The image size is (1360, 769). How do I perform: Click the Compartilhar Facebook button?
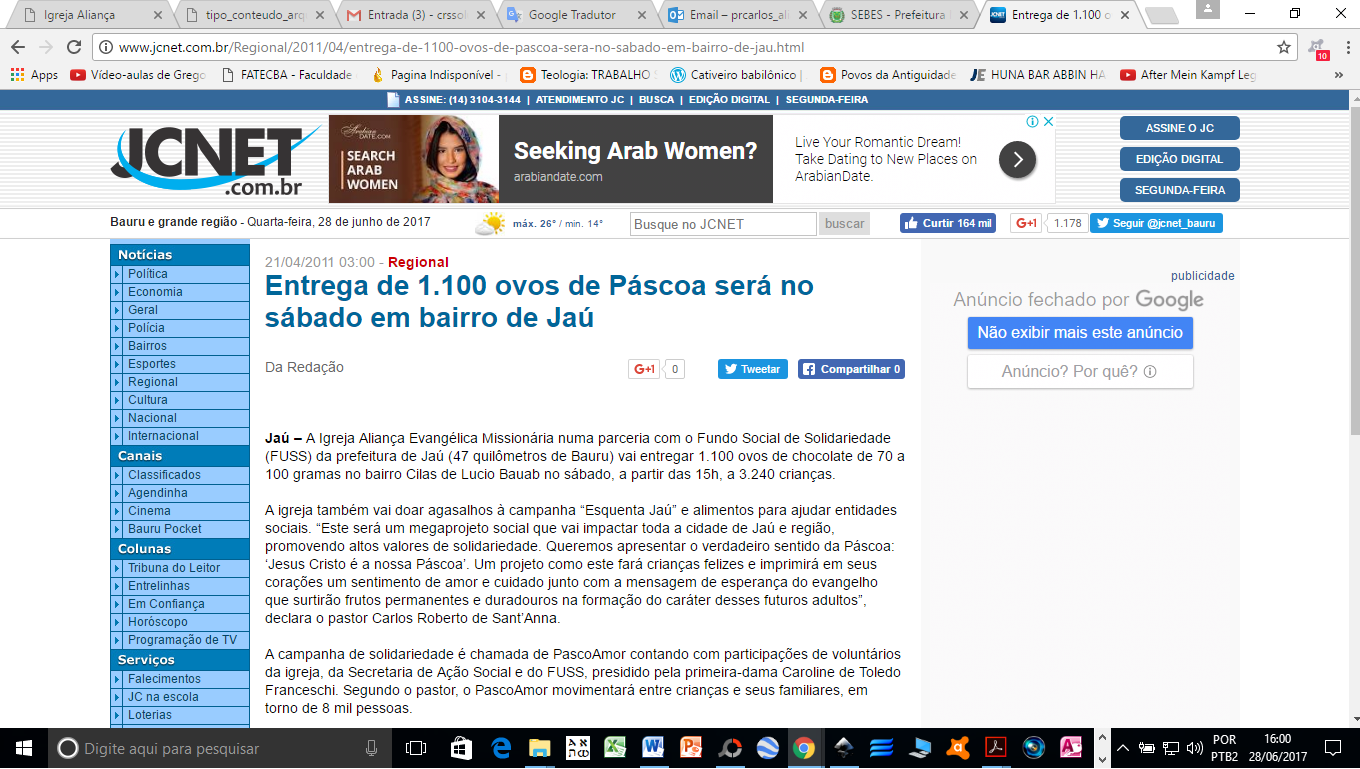click(x=851, y=369)
